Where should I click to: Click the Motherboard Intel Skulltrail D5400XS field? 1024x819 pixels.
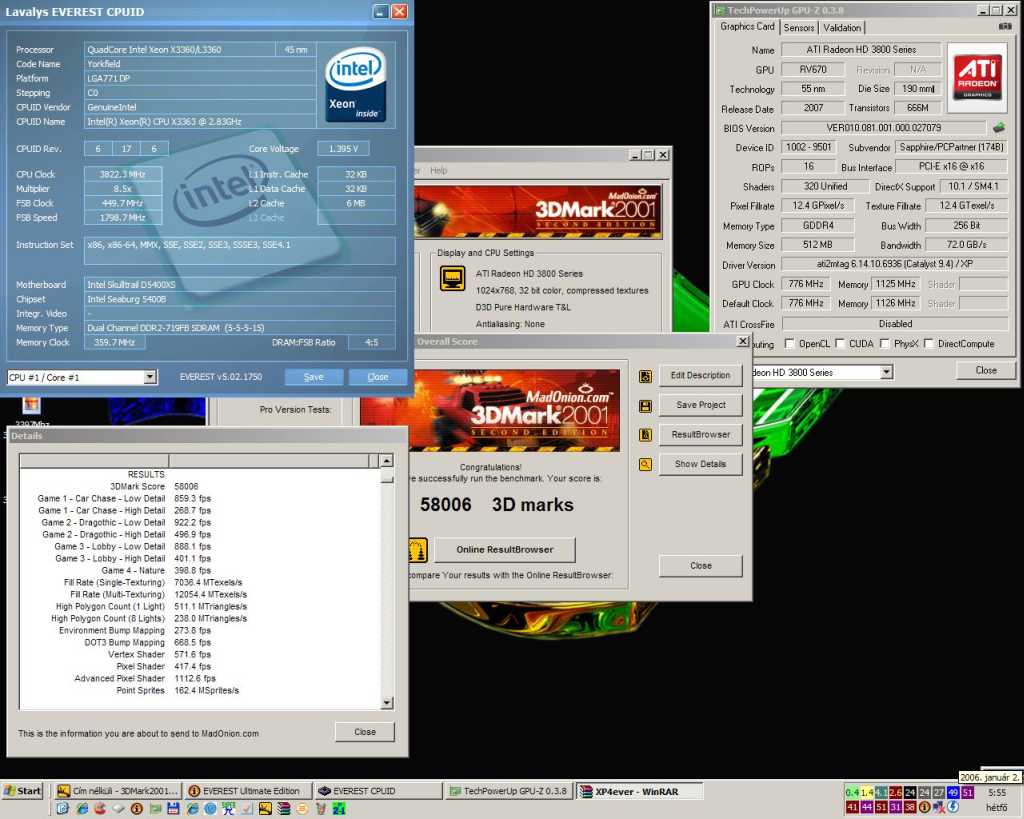tap(240, 285)
